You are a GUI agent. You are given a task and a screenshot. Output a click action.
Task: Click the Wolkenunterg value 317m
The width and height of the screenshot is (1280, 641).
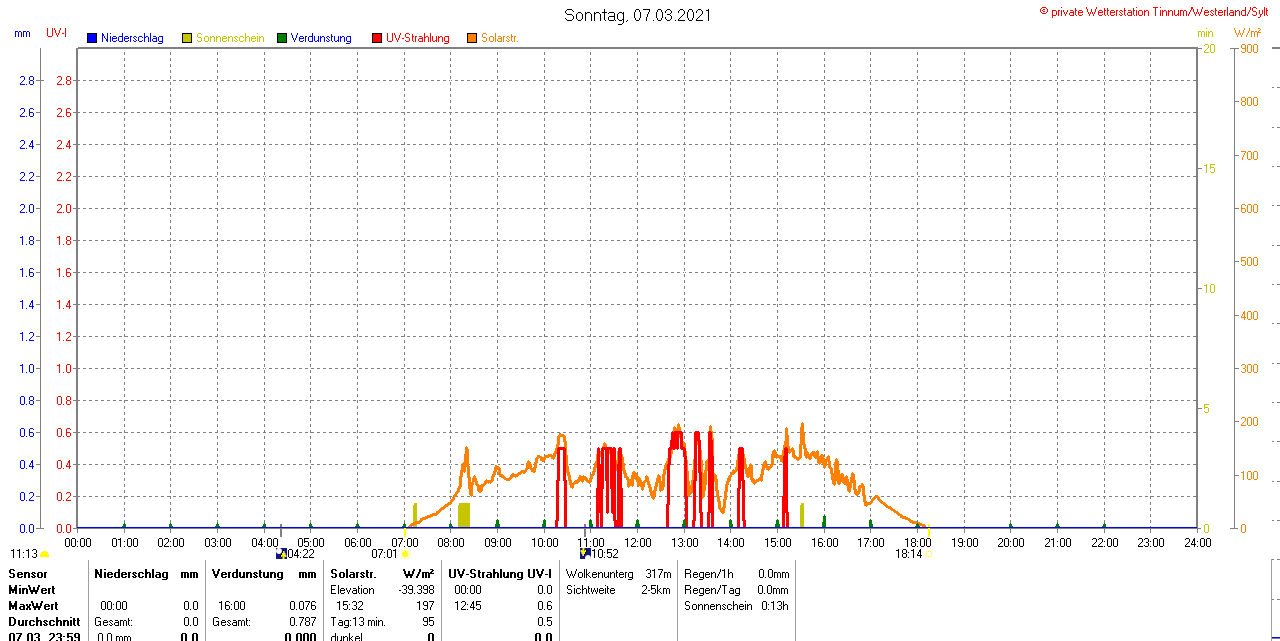[658, 574]
